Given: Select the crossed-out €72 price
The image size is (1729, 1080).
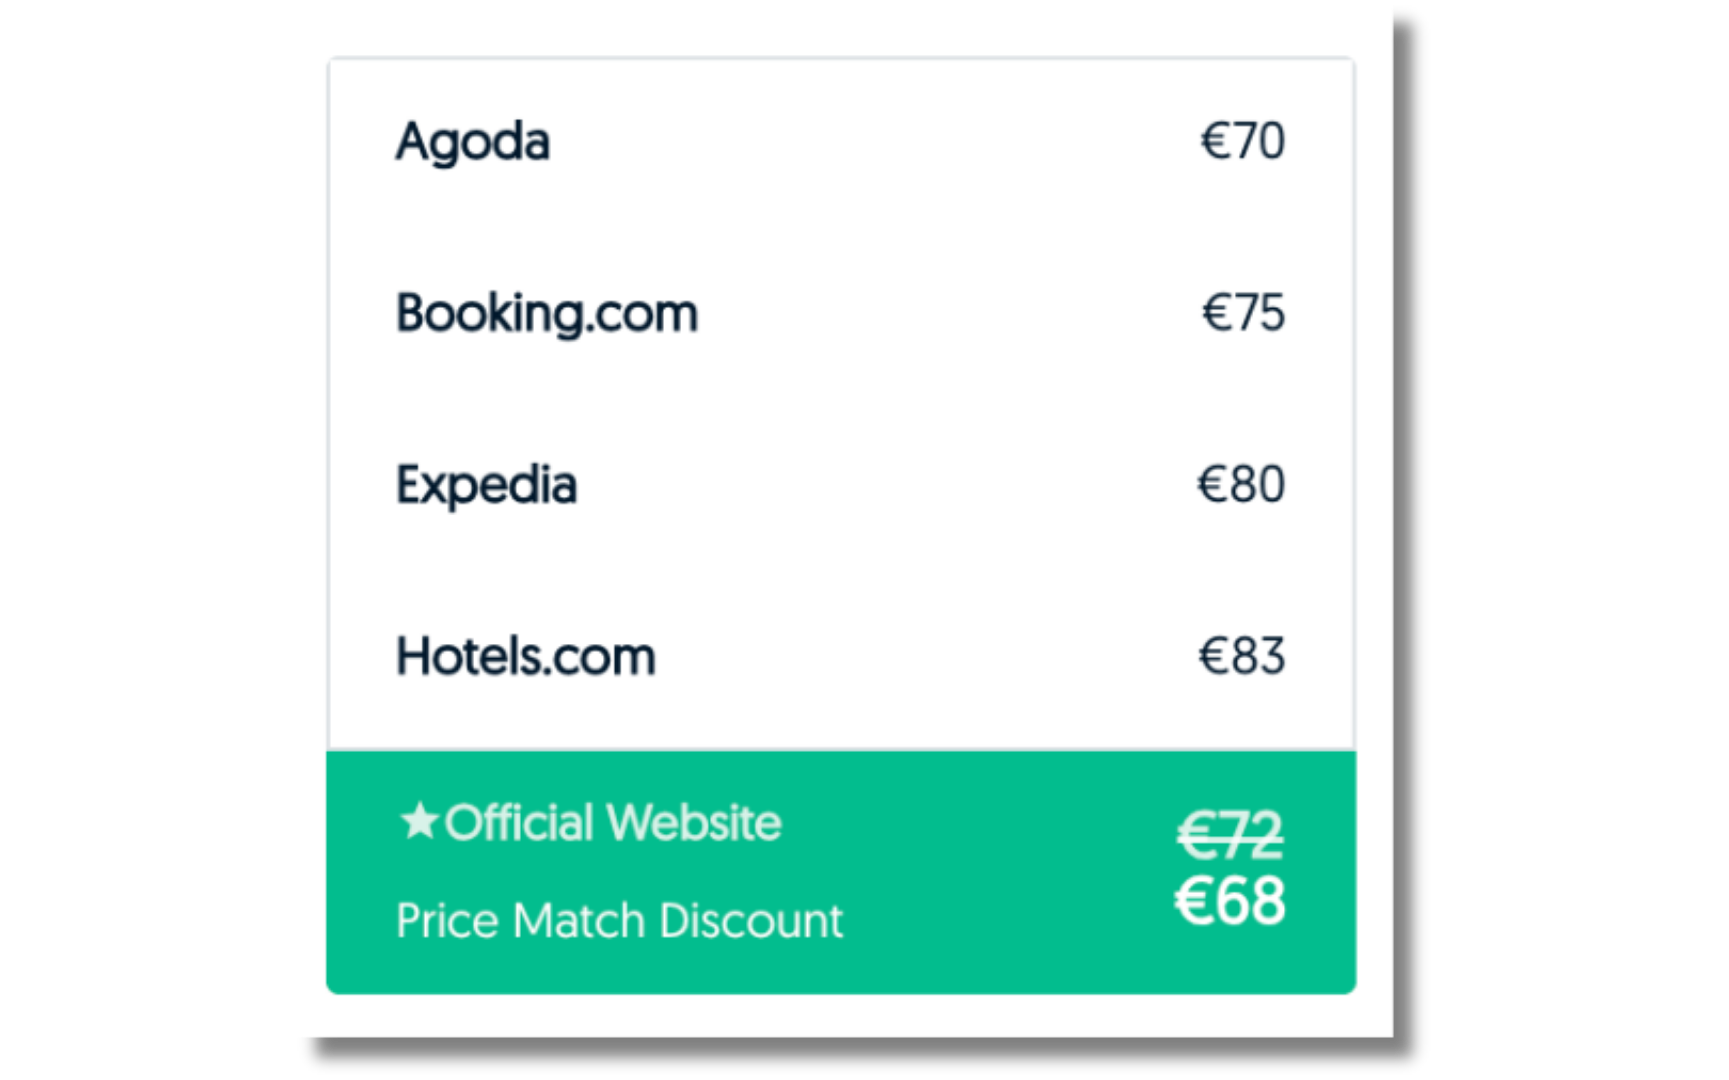Looking at the screenshot, I should click(1229, 835).
